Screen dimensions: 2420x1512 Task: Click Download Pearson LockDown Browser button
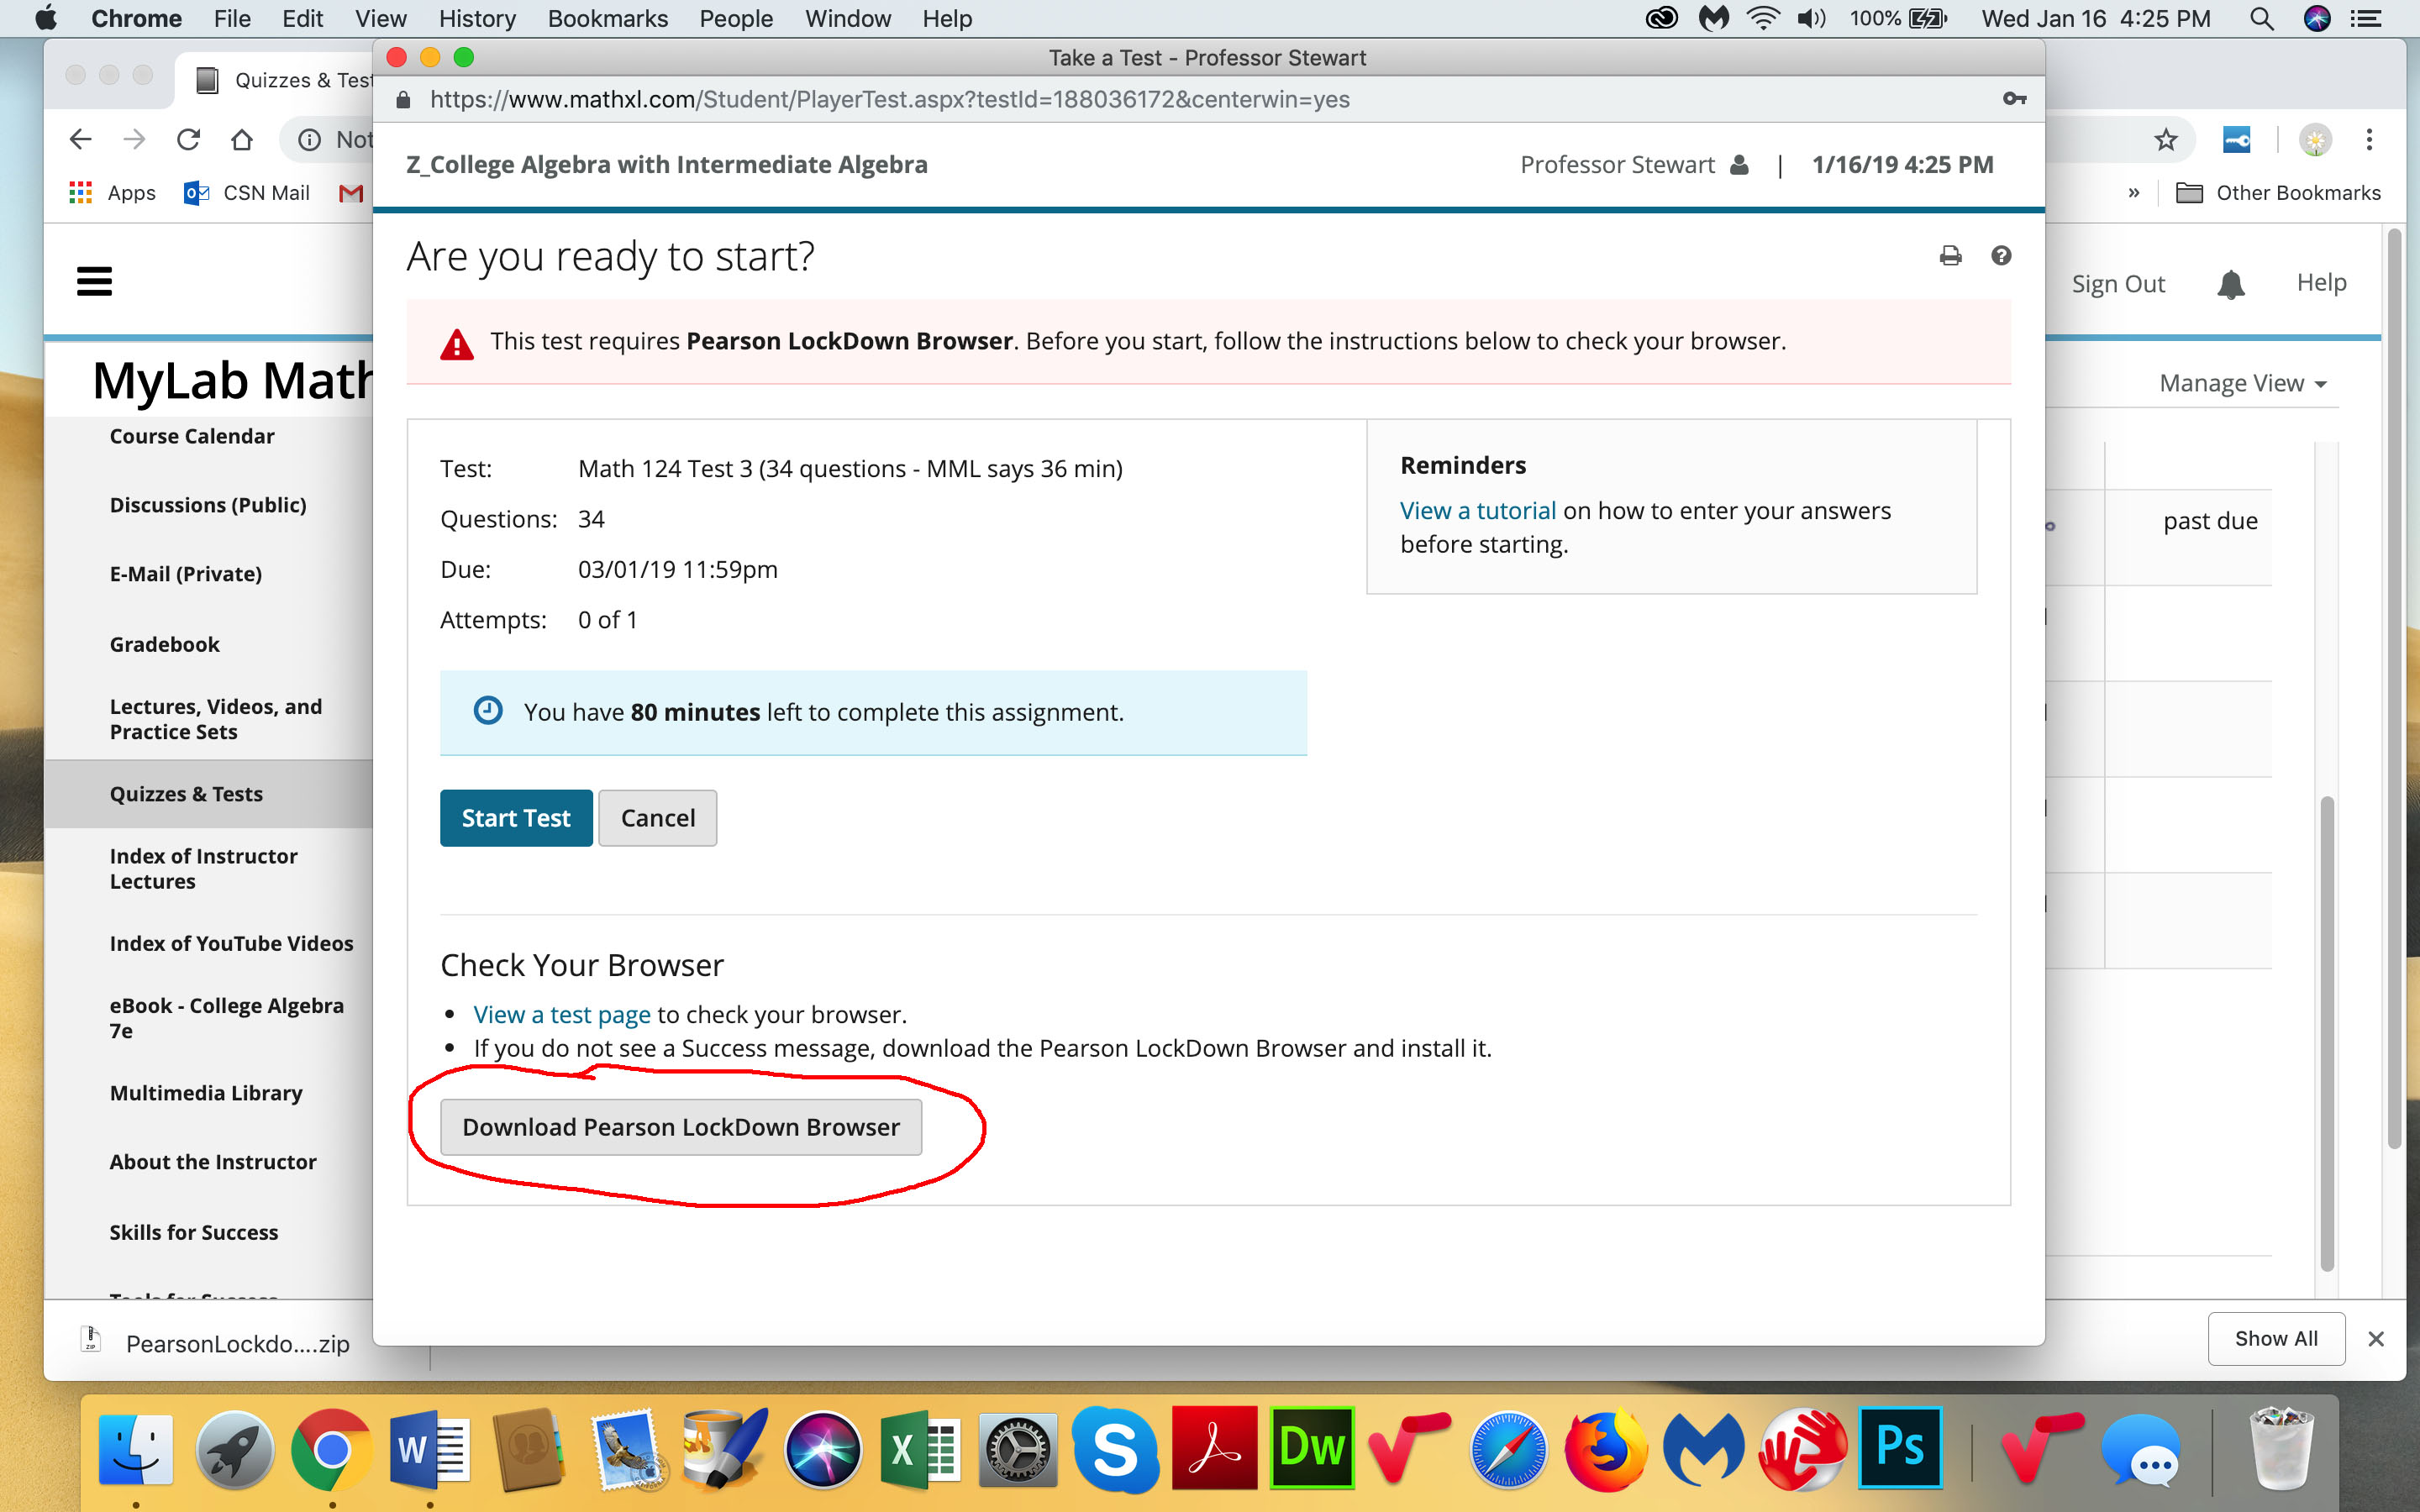680,1127
